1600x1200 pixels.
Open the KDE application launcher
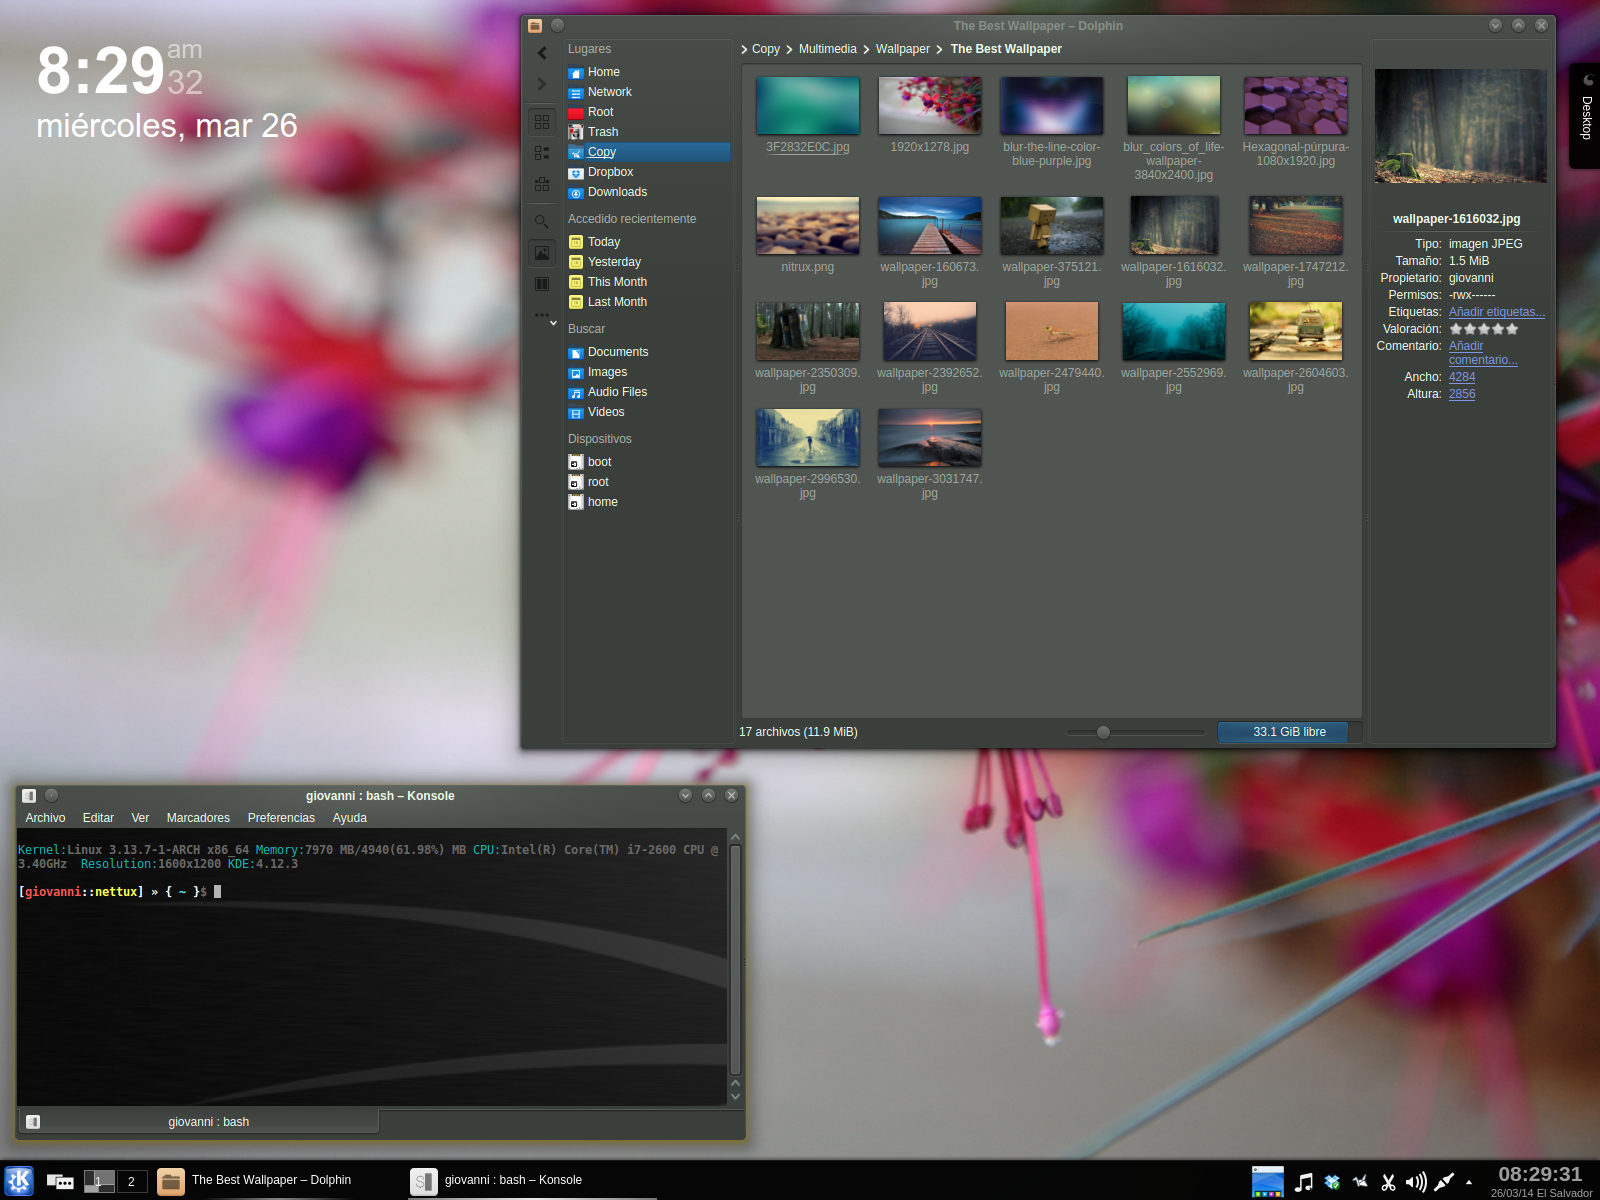coord(18,1181)
